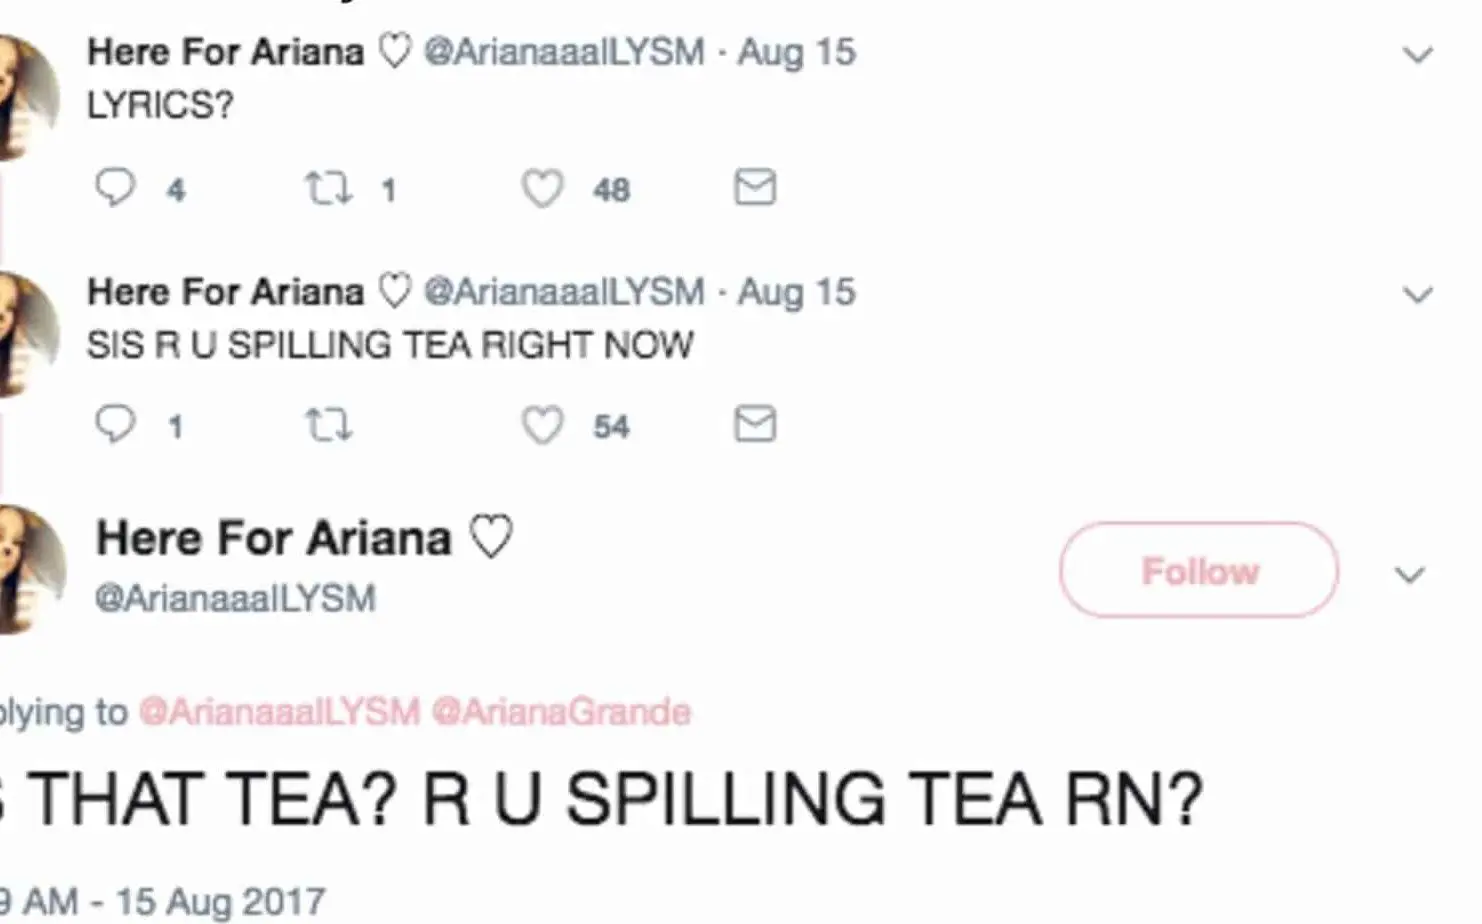Reply to the LYRICS? tweet

pyautogui.click(x=115, y=187)
